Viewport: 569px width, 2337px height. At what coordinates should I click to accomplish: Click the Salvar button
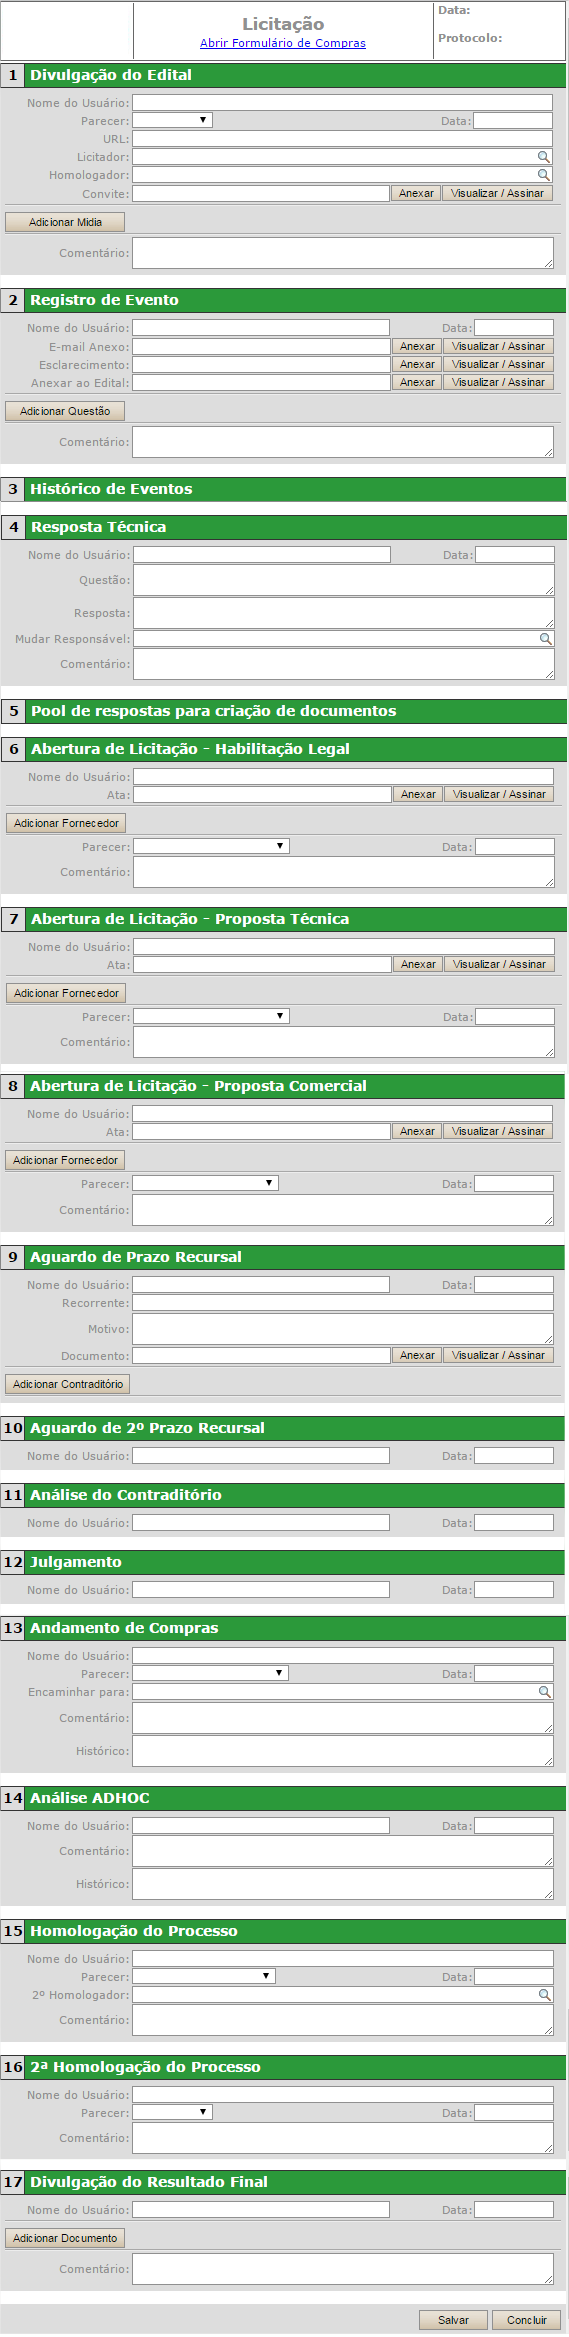(x=453, y=2320)
